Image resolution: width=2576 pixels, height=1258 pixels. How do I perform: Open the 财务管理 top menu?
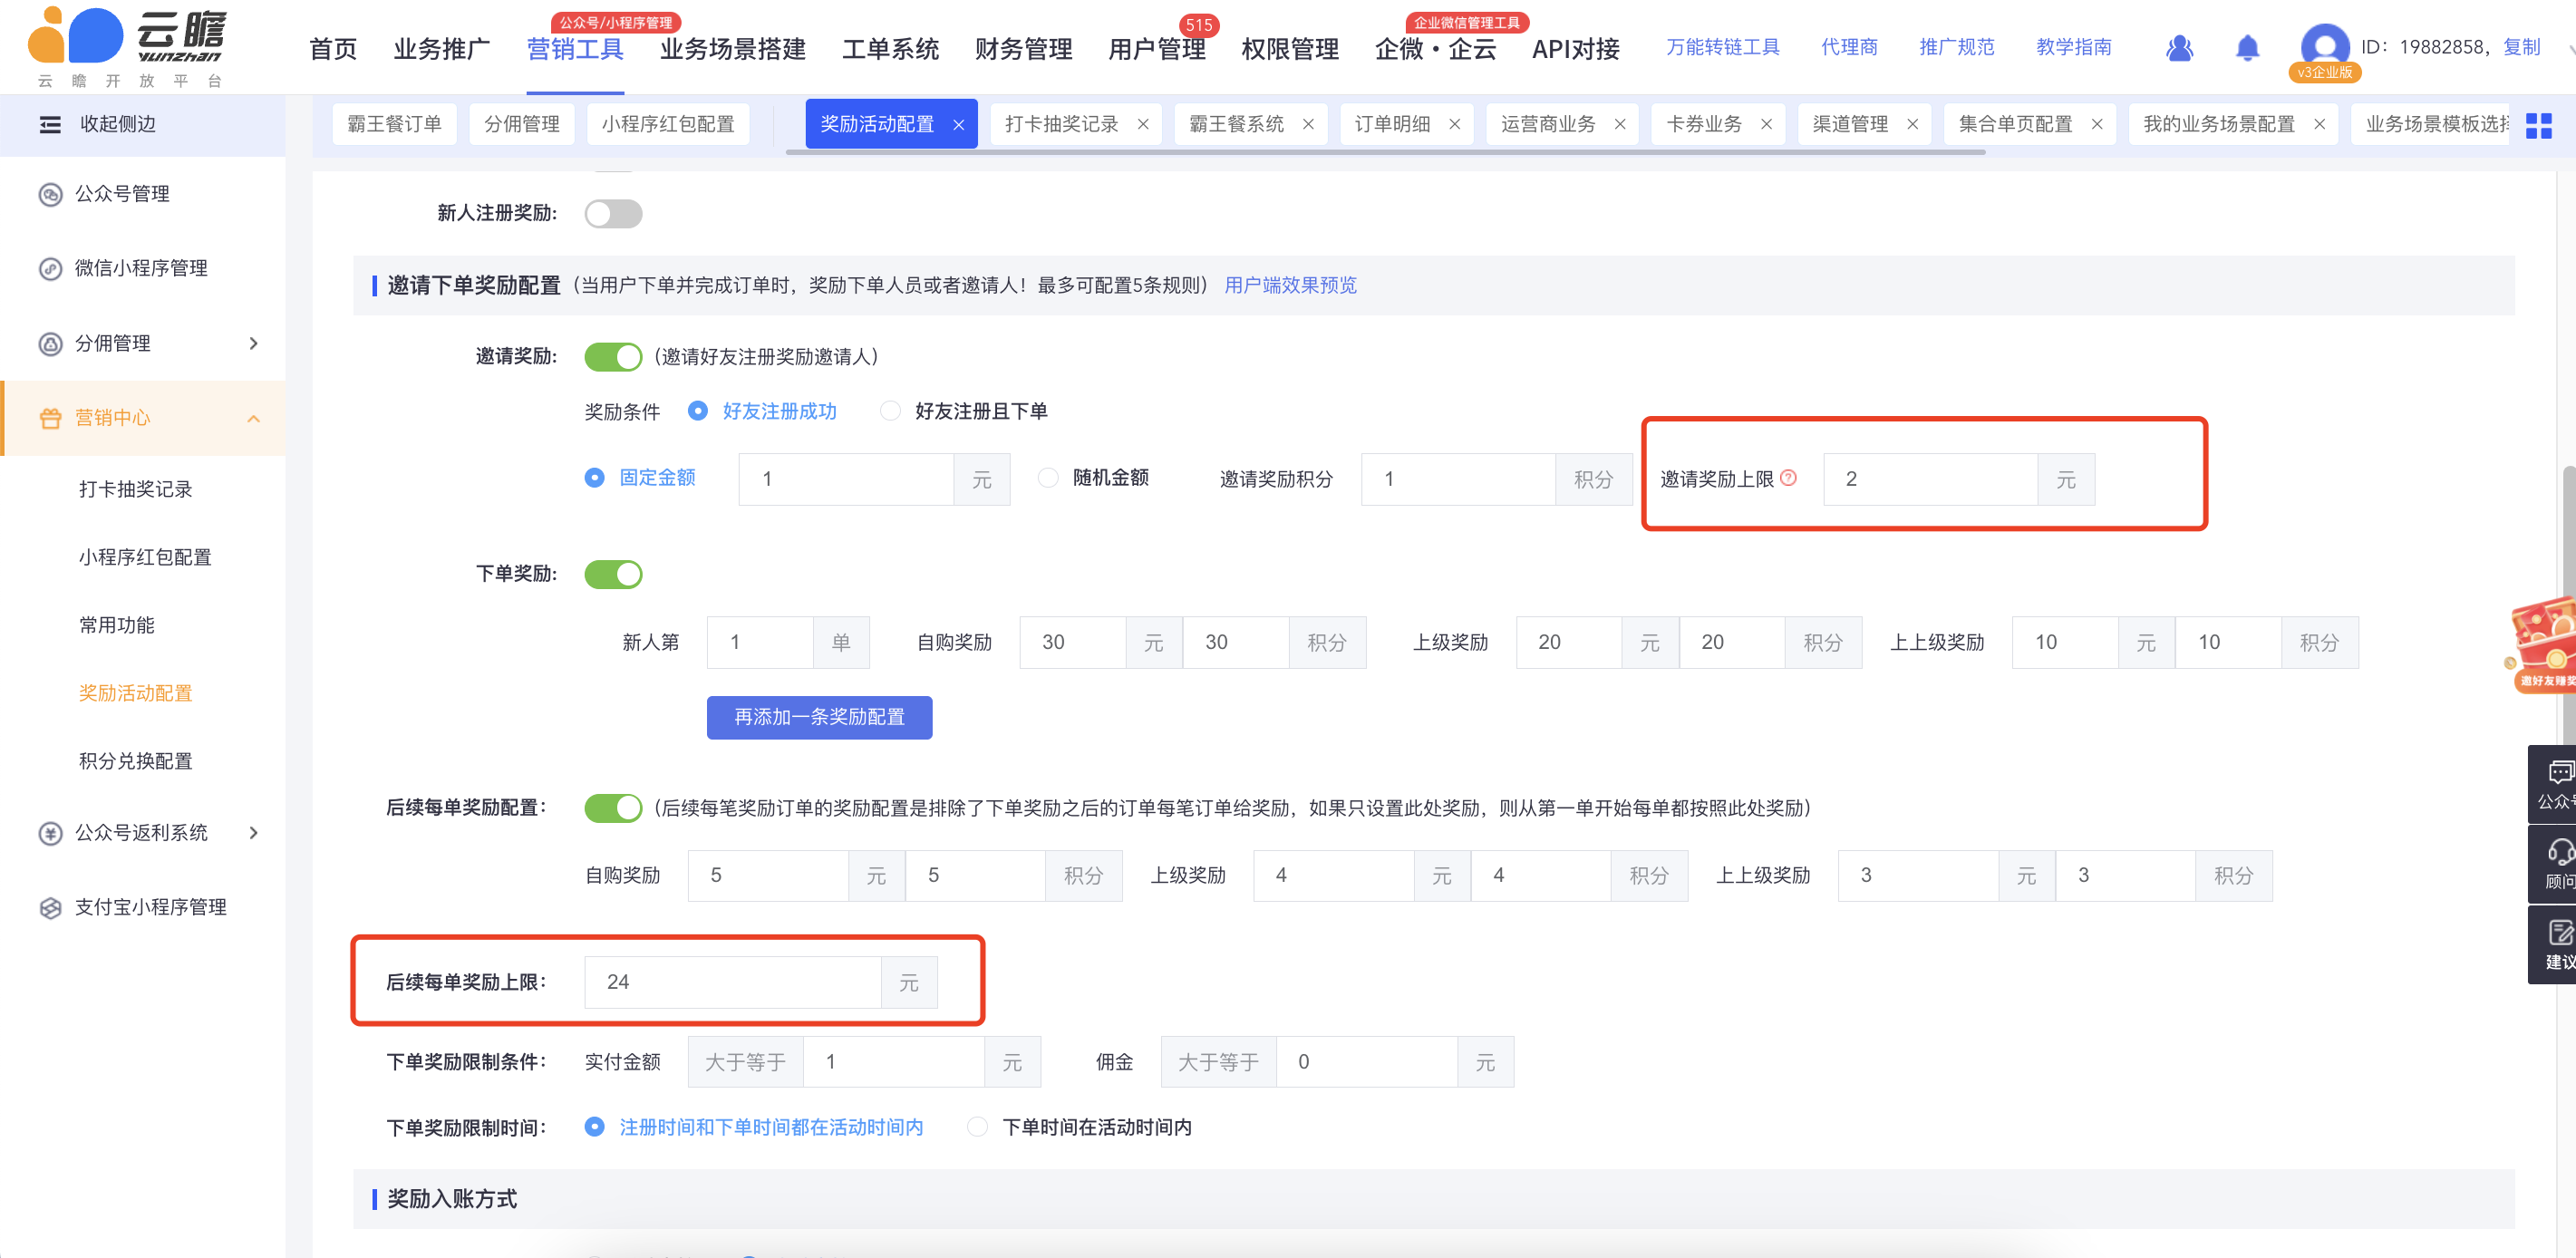tap(1023, 49)
